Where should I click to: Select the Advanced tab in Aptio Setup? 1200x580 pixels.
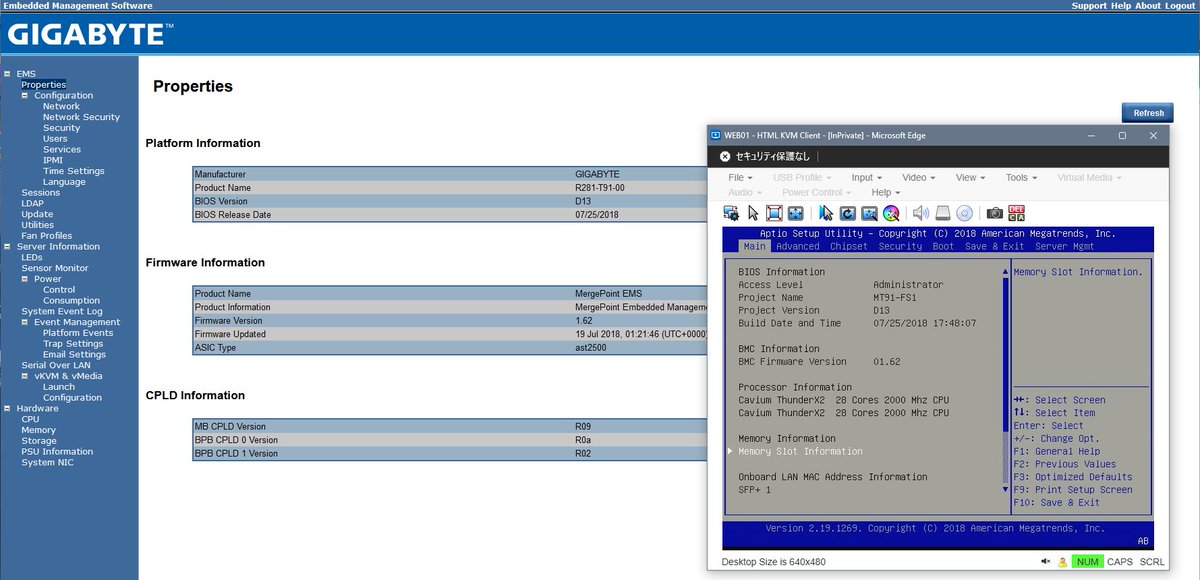(797, 246)
